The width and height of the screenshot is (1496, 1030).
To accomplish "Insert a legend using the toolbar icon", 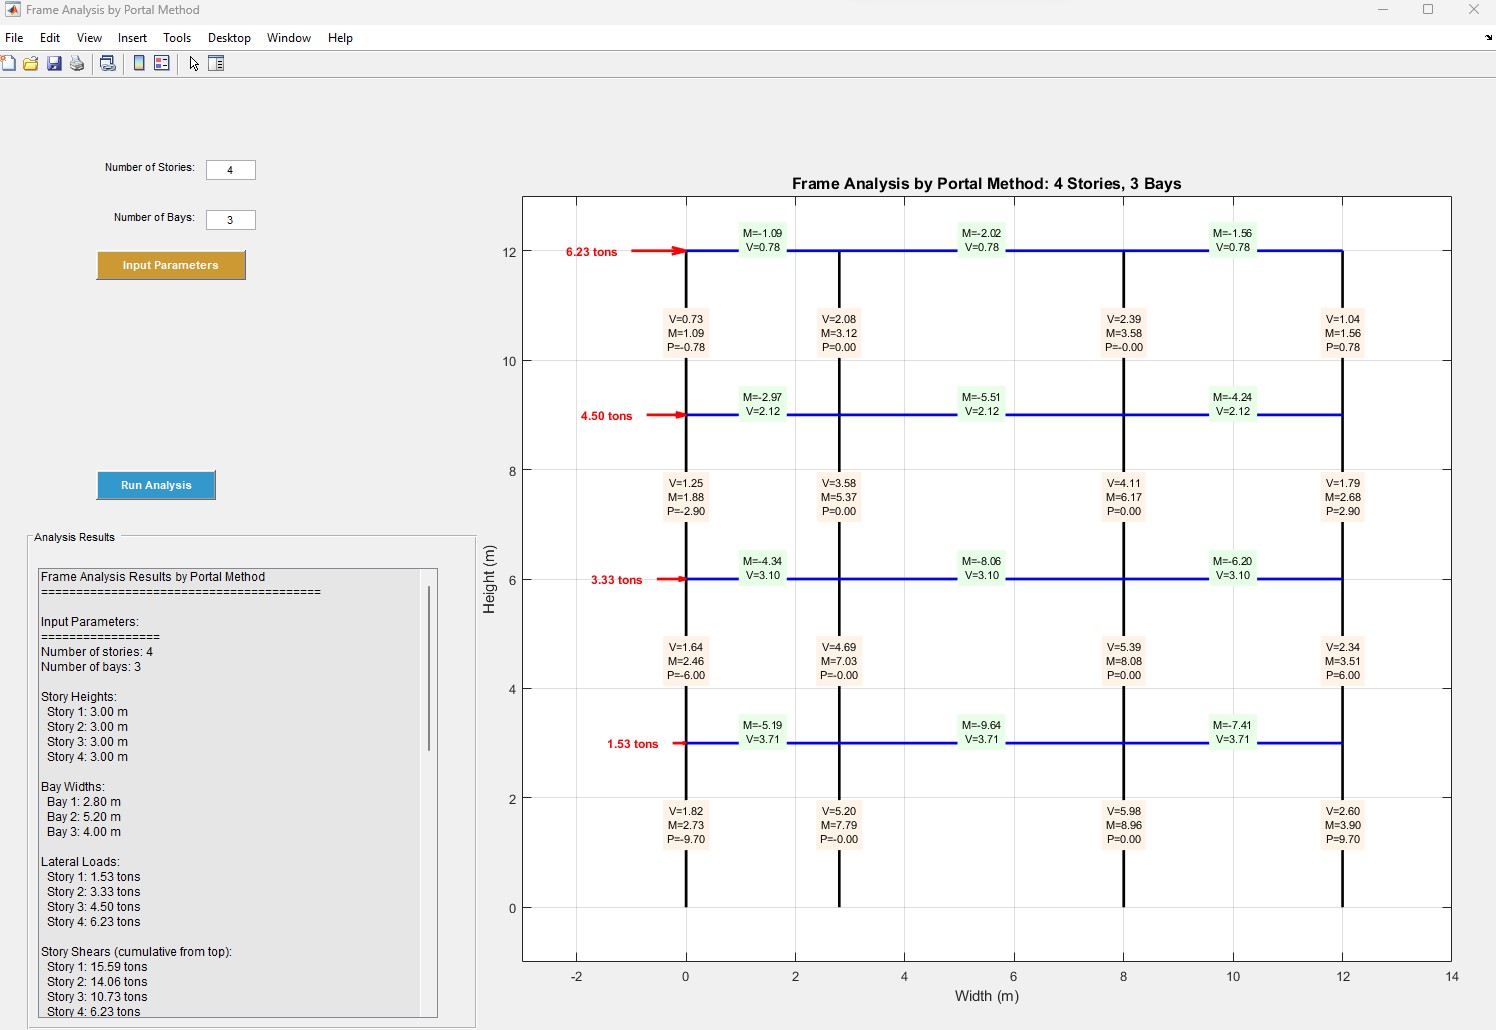I will 162,64.
